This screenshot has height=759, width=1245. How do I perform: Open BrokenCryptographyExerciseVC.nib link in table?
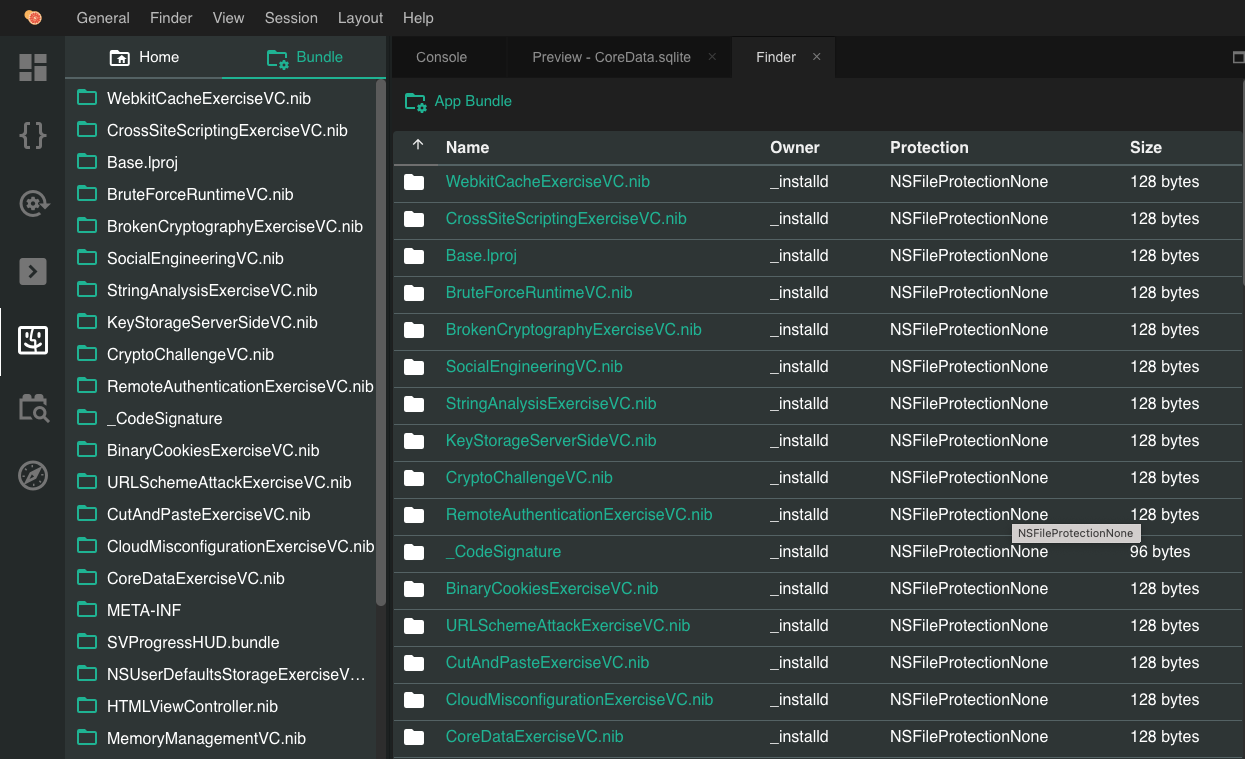click(573, 330)
